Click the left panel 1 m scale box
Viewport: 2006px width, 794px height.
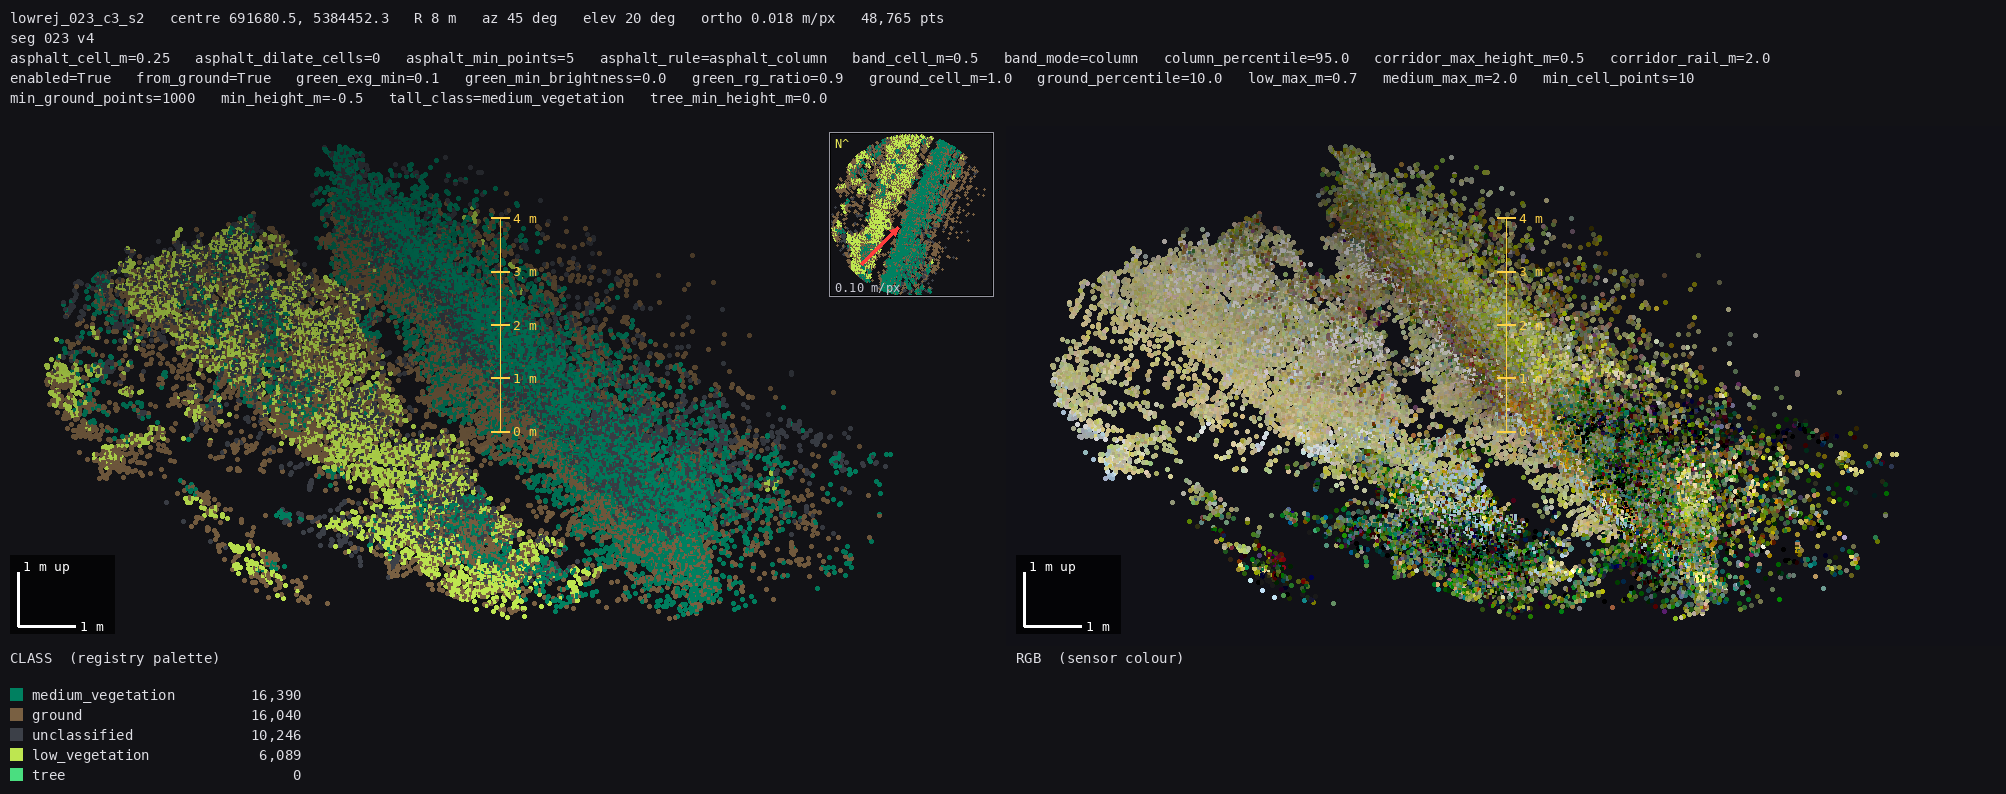pos(62,594)
